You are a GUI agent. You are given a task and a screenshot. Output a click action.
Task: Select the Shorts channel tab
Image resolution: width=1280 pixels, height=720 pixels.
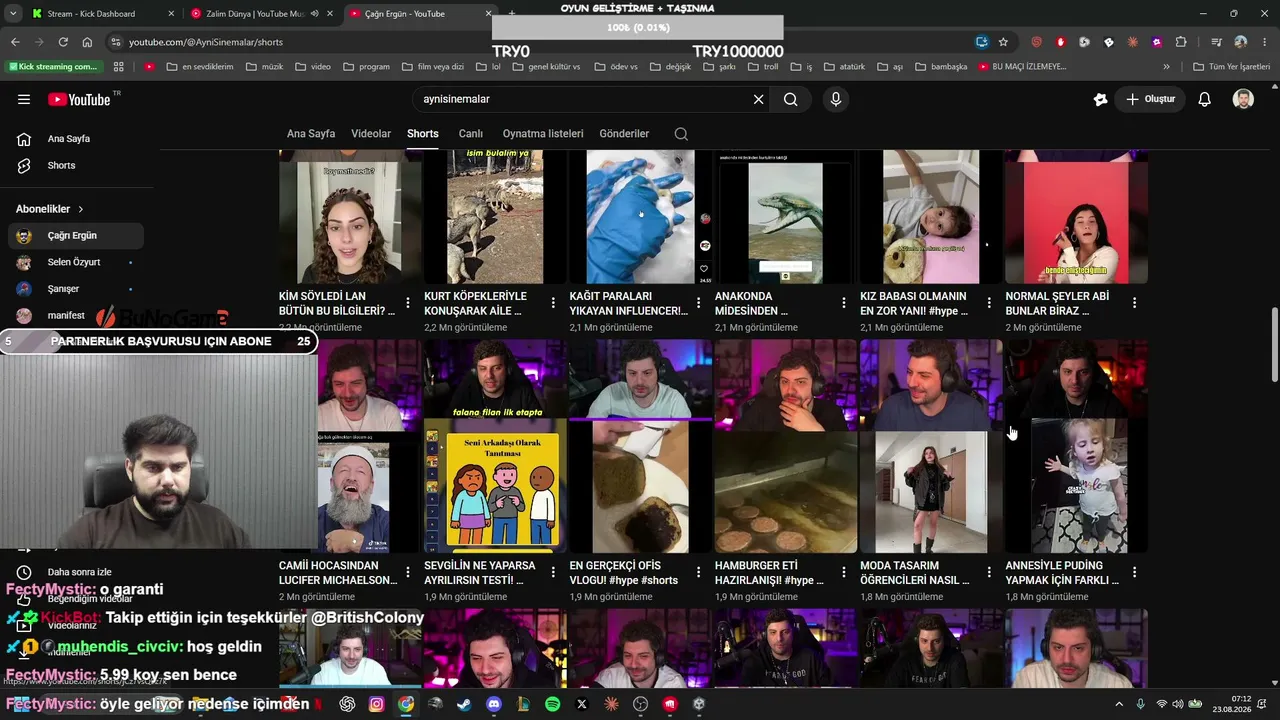423,134
